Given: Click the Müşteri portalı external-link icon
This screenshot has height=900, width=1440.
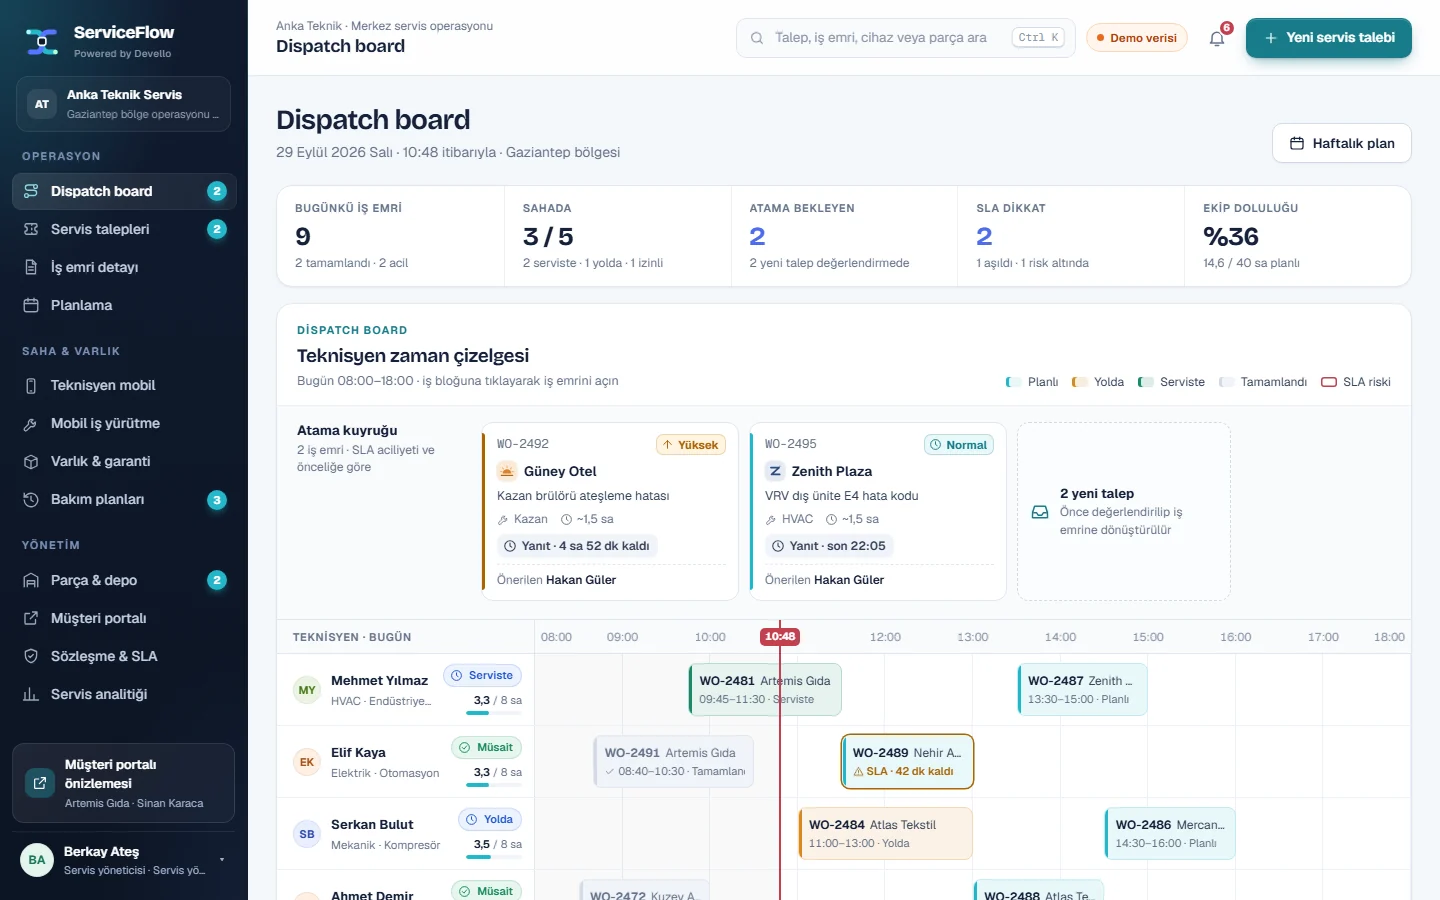Looking at the screenshot, I should (31, 618).
